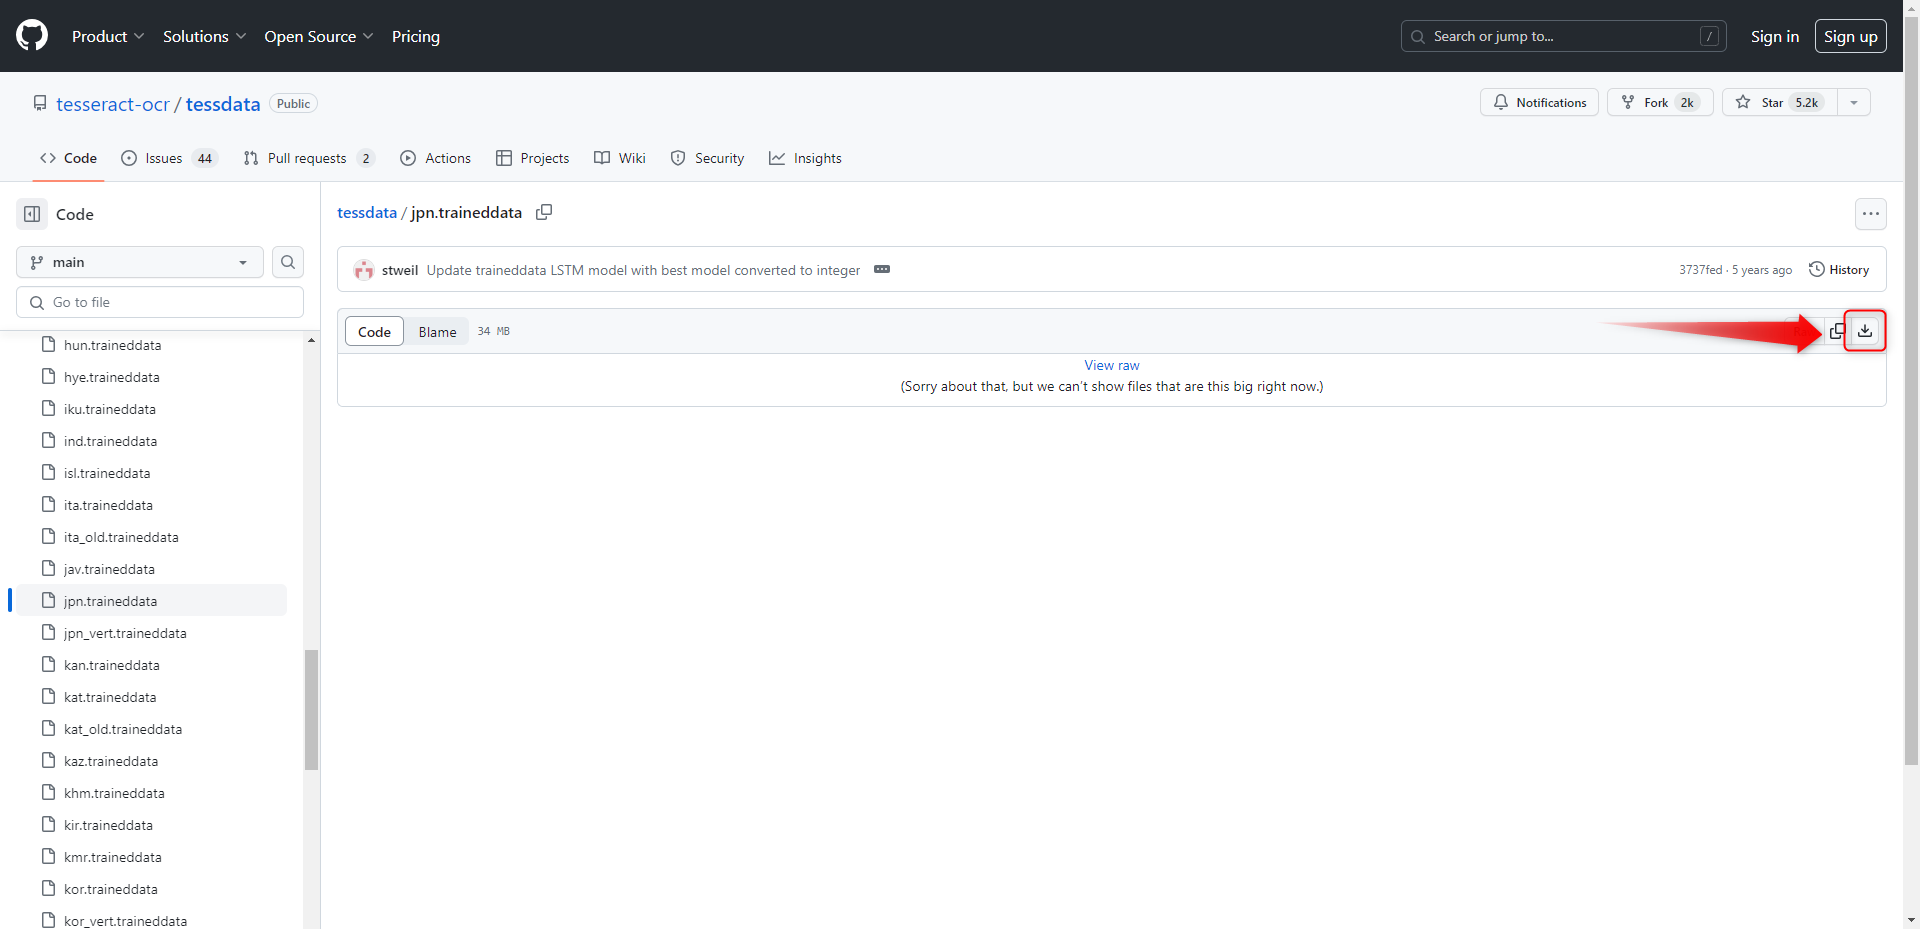
Task: Focus the Search or jump to field
Action: 1563,36
